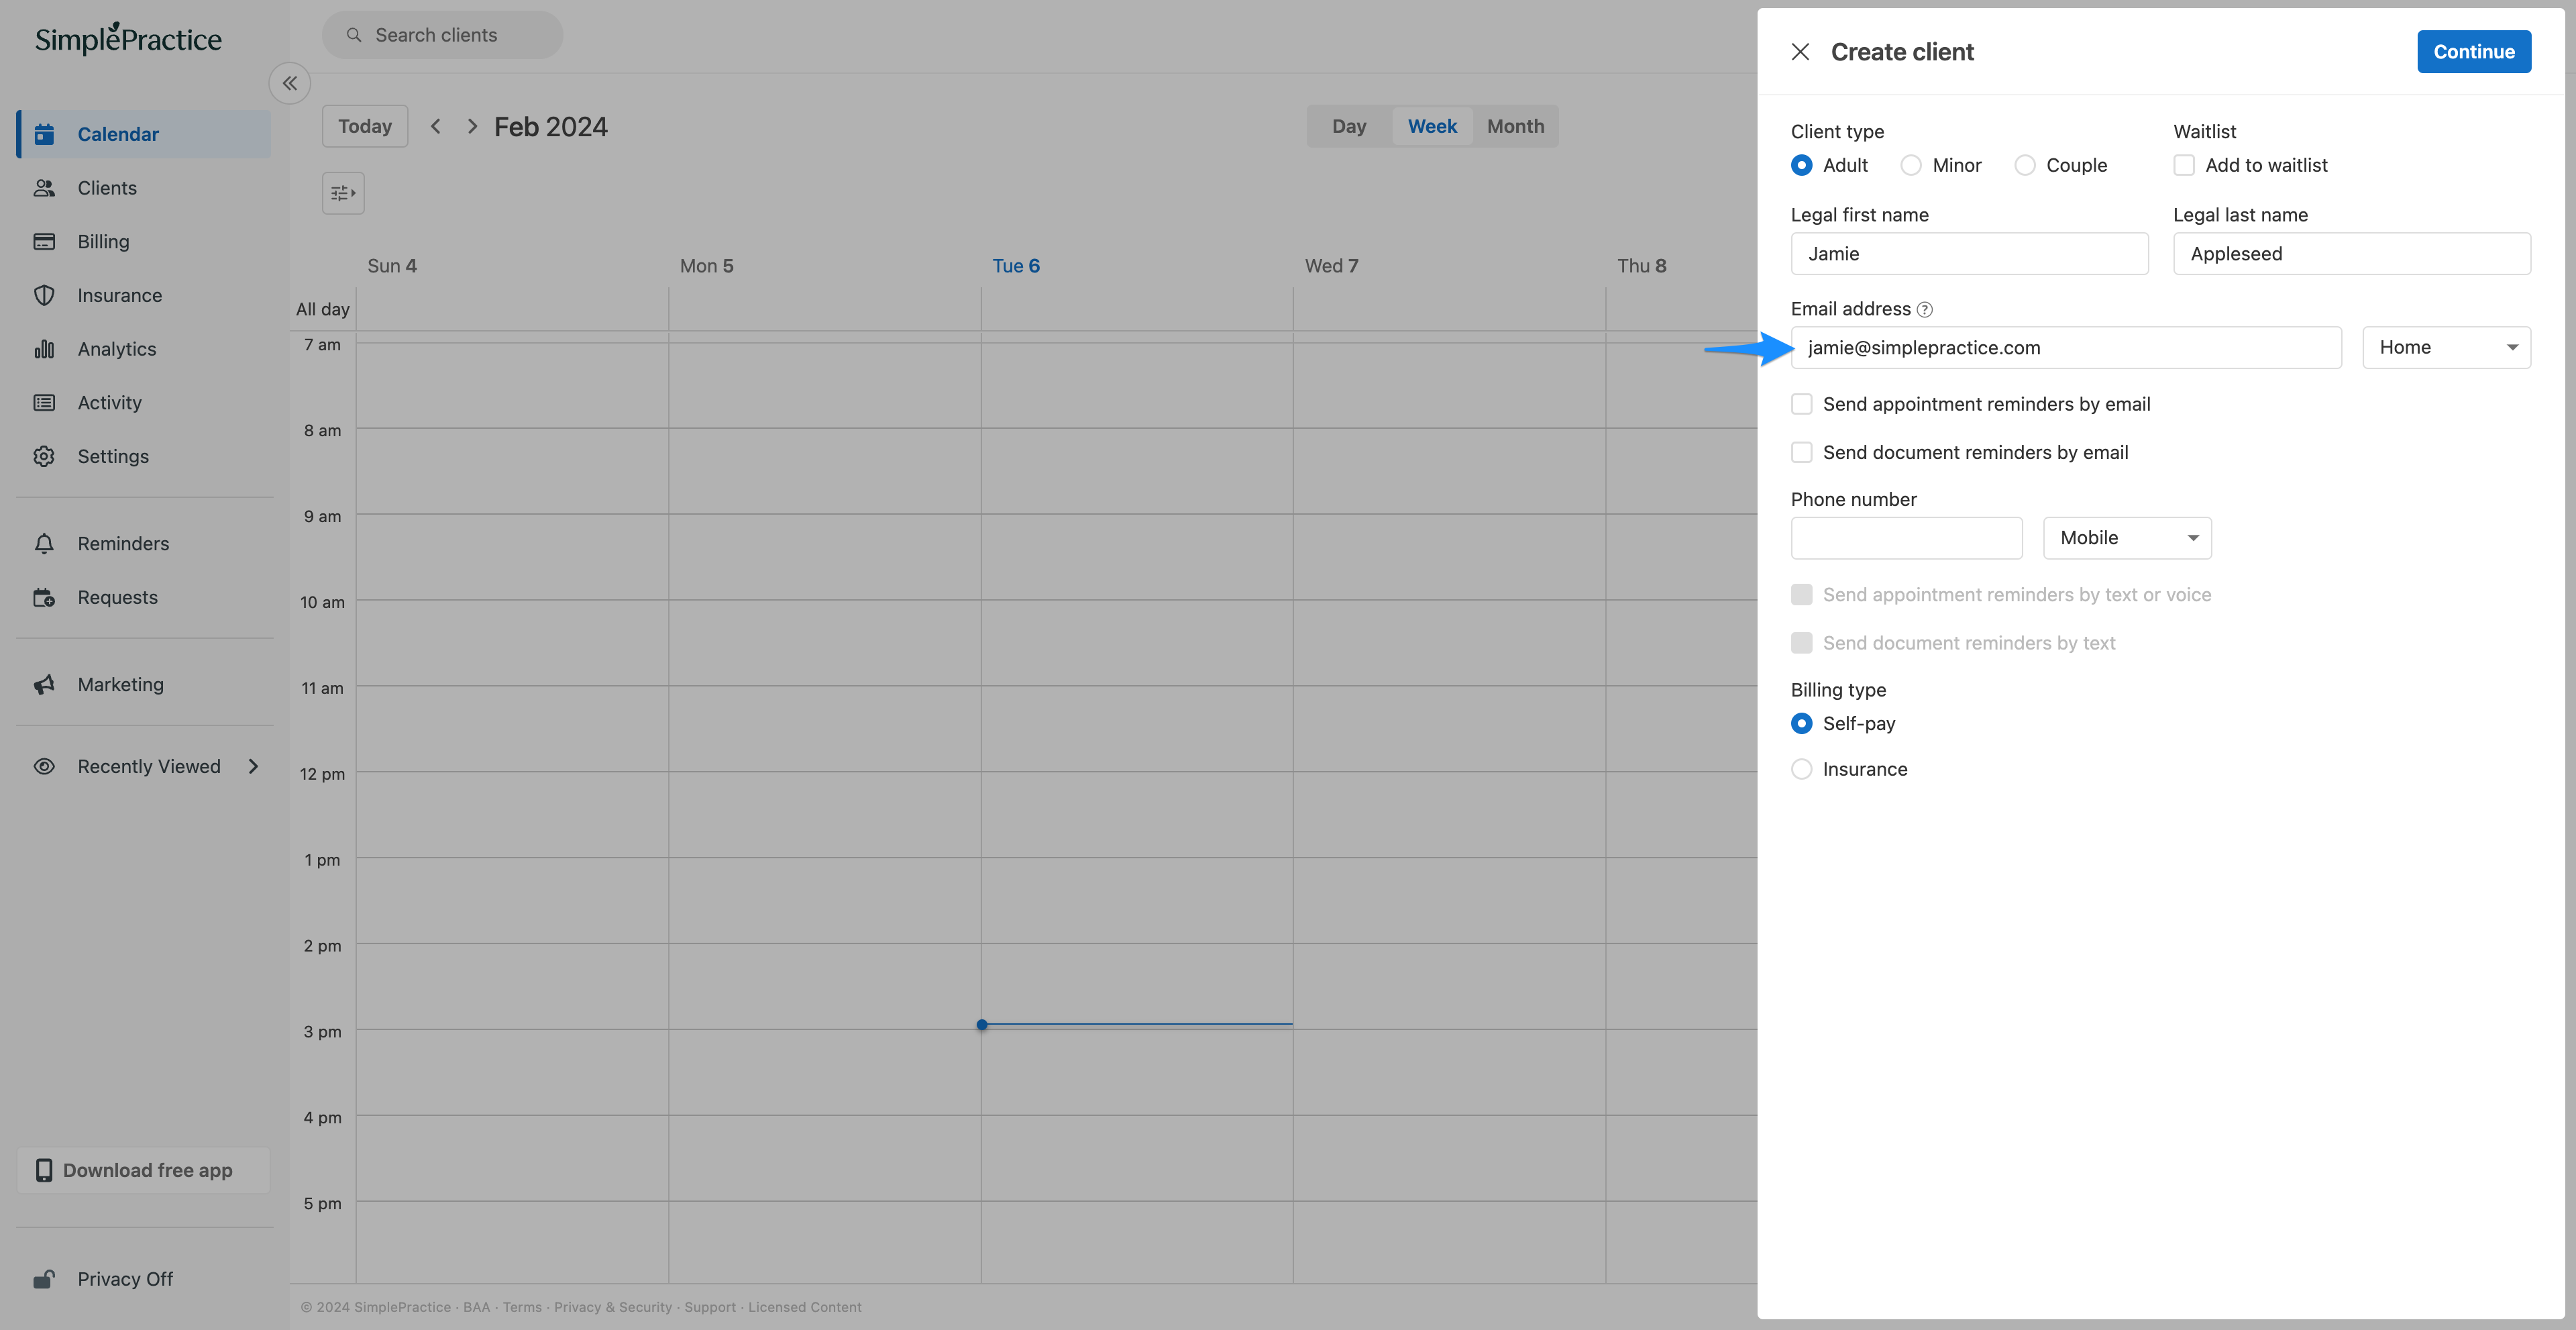Open the phone type dropdown showing Mobile

click(2126, 537)
